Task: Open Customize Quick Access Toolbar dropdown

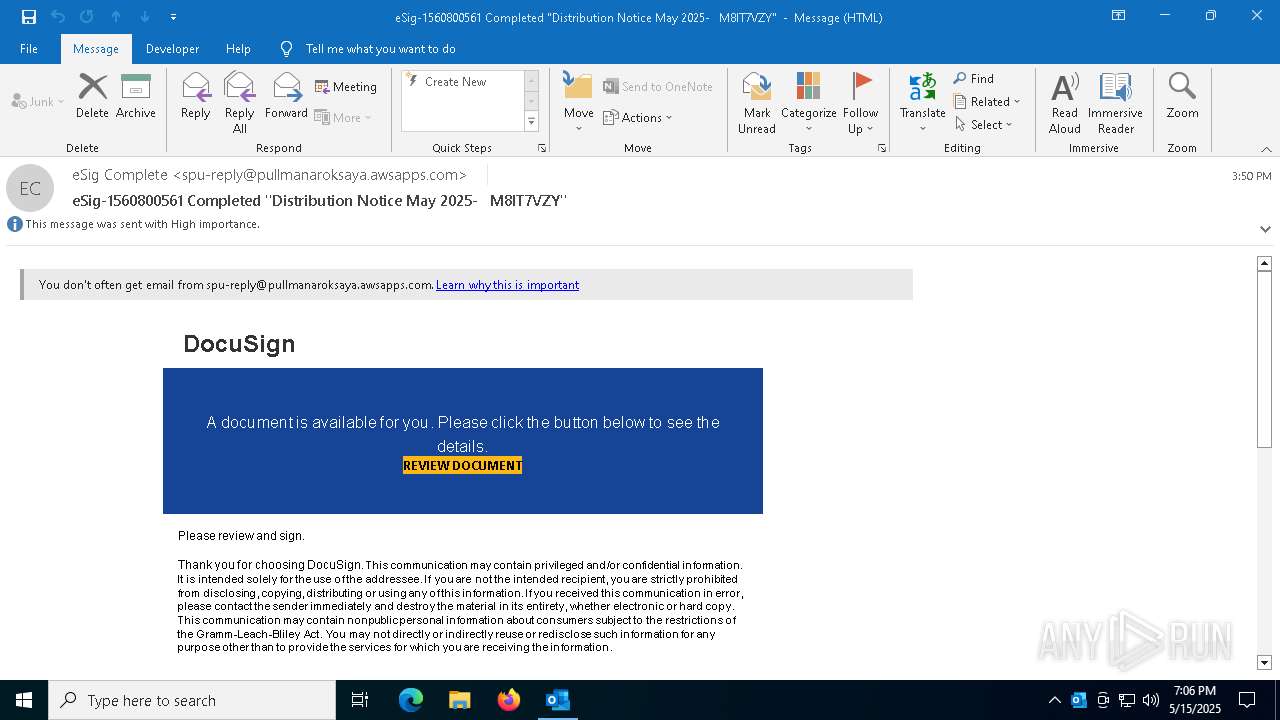Action: pos(173,17)
